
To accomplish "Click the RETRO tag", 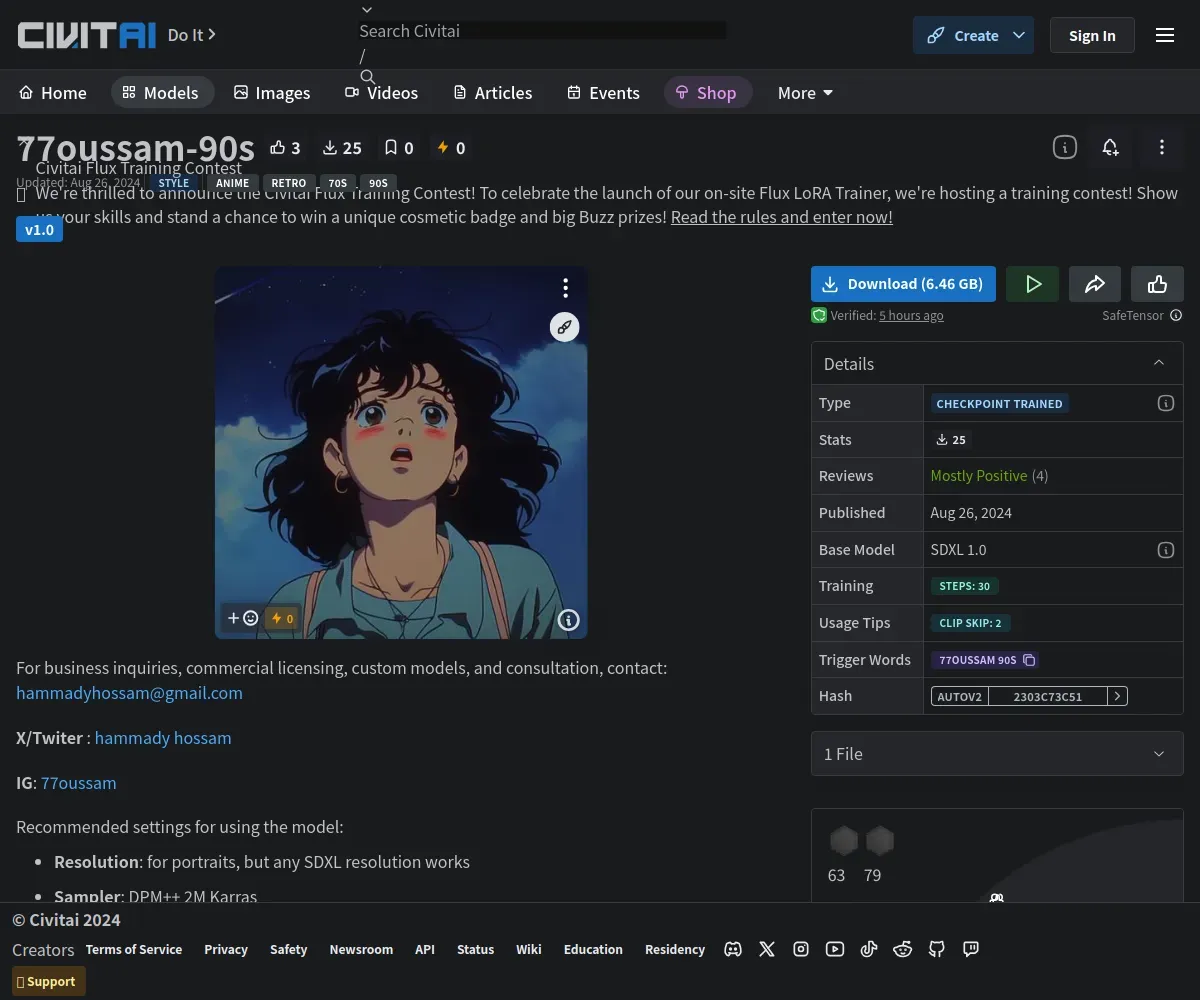I will click(289, 183).
